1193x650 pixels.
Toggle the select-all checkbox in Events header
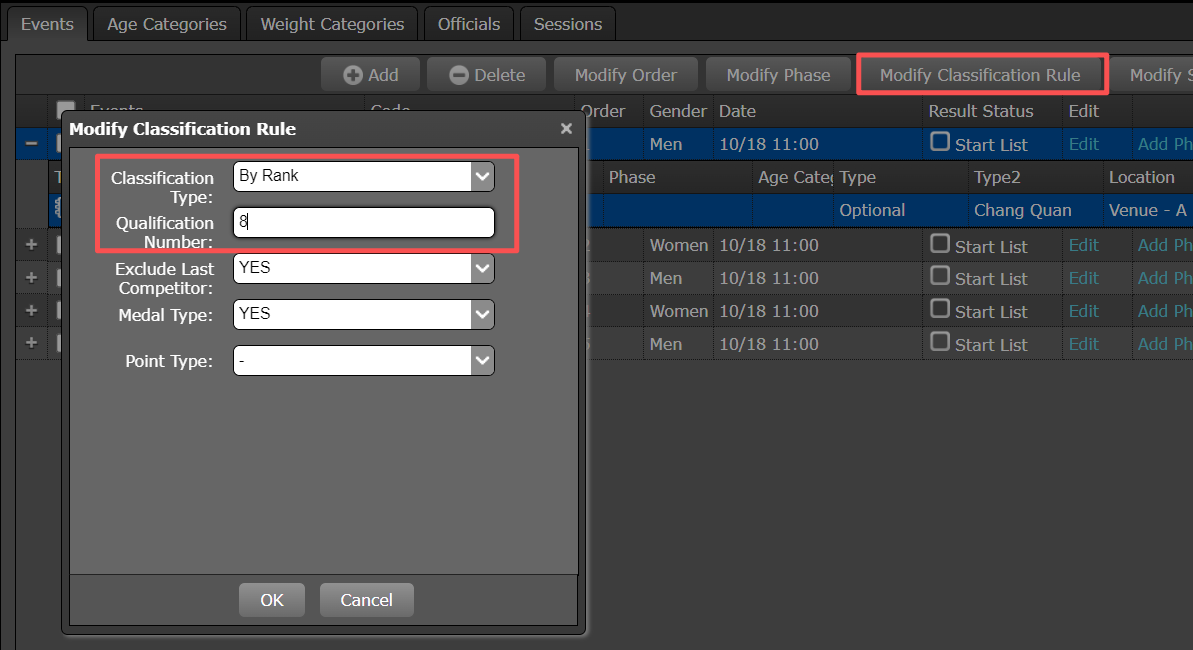click(66, 110)
